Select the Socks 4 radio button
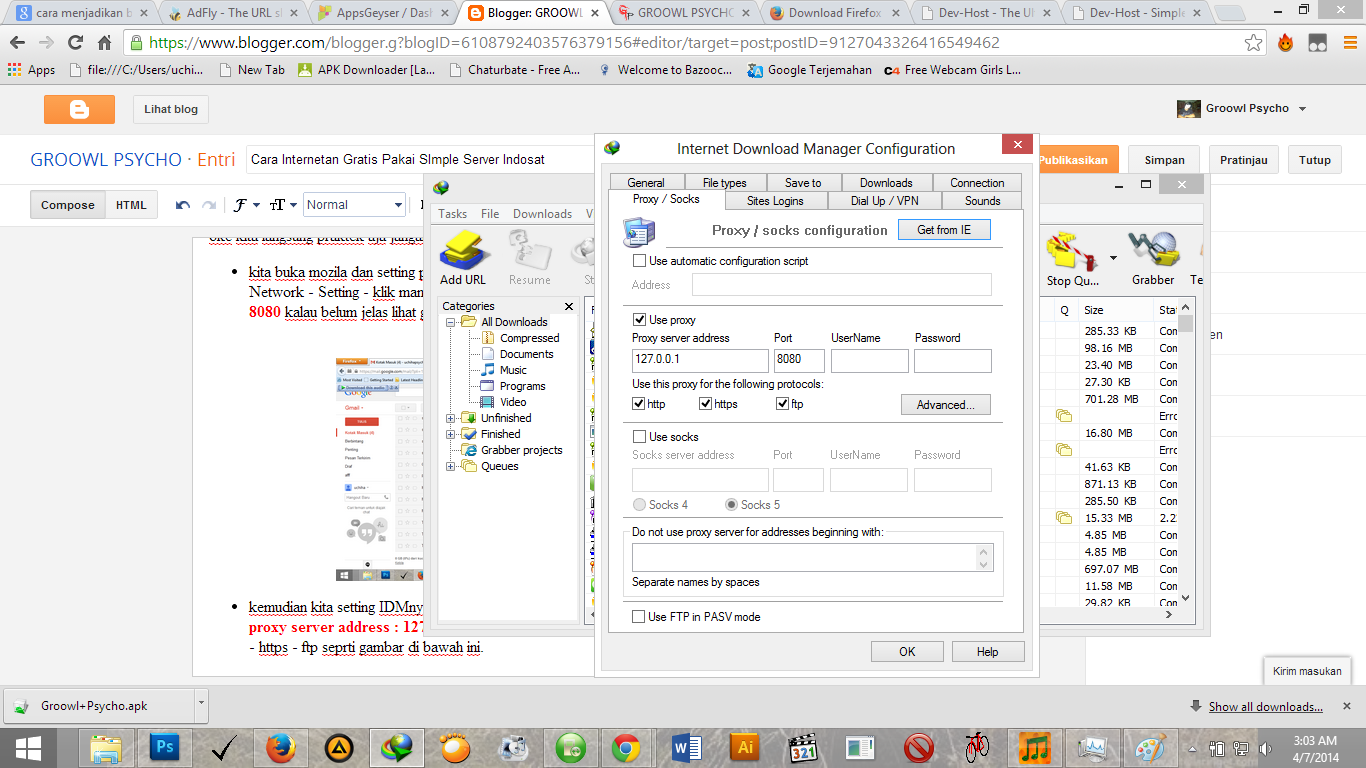 (640, 505)
